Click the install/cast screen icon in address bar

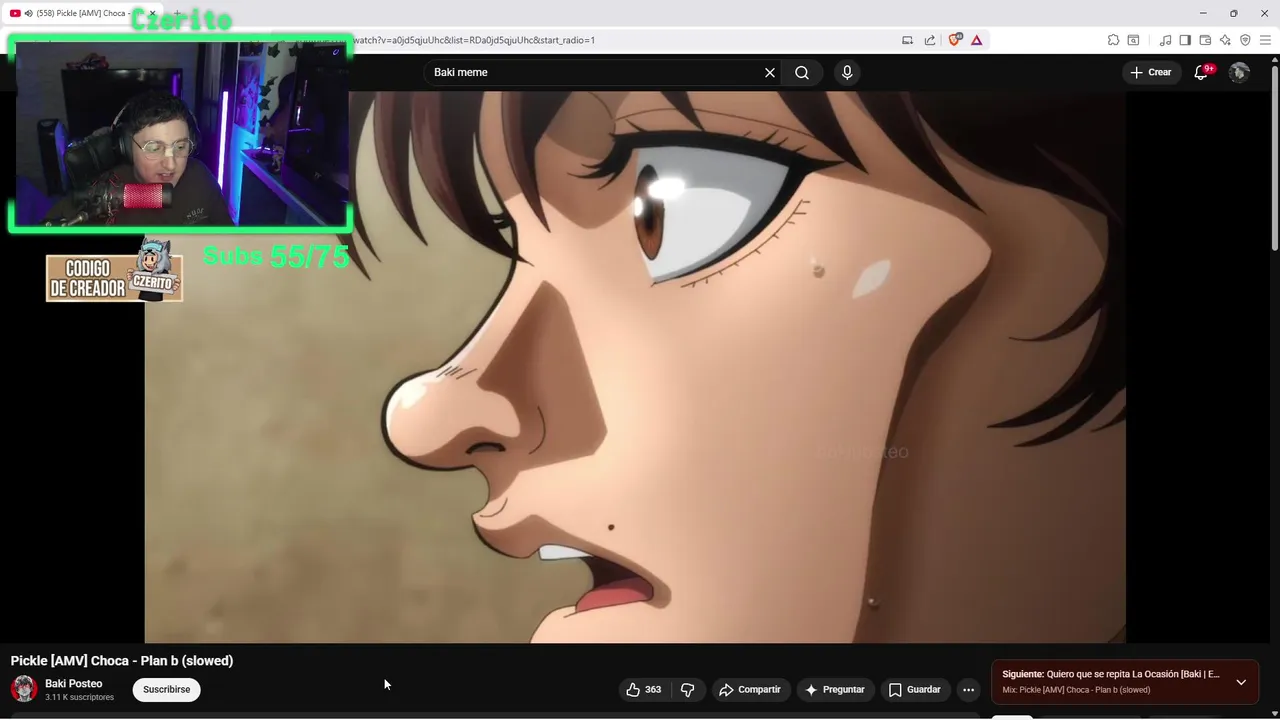[908, 40]
